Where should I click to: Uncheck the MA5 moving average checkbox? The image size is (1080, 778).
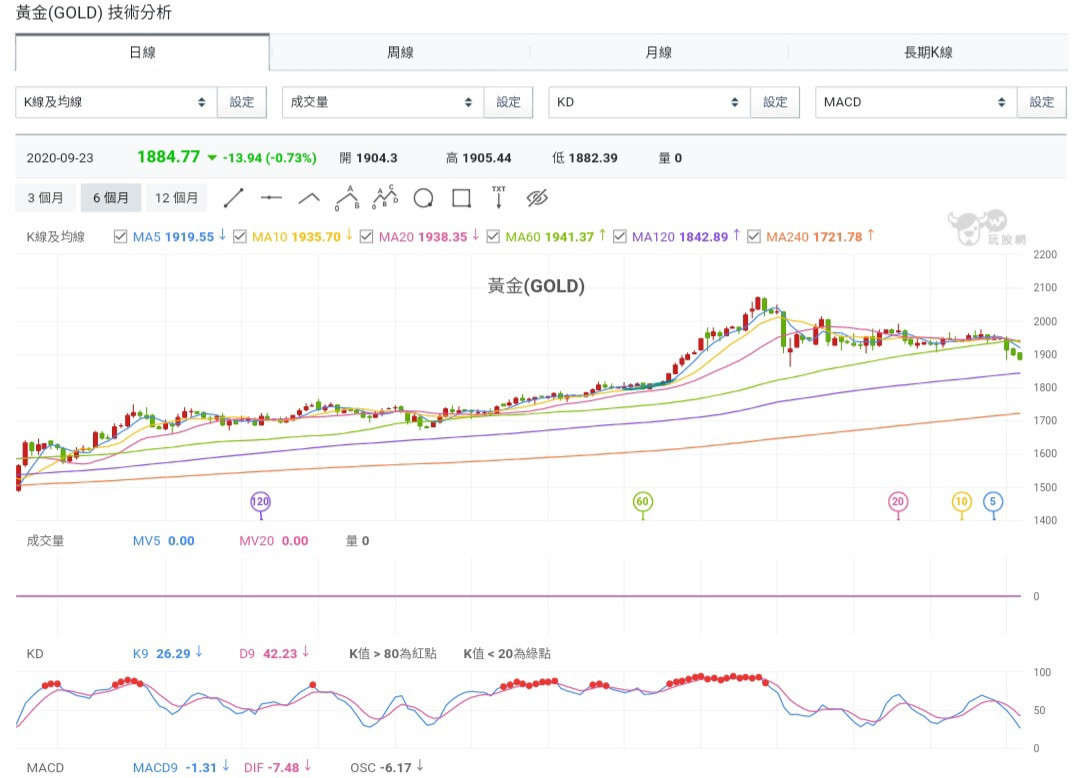(121, 237)
